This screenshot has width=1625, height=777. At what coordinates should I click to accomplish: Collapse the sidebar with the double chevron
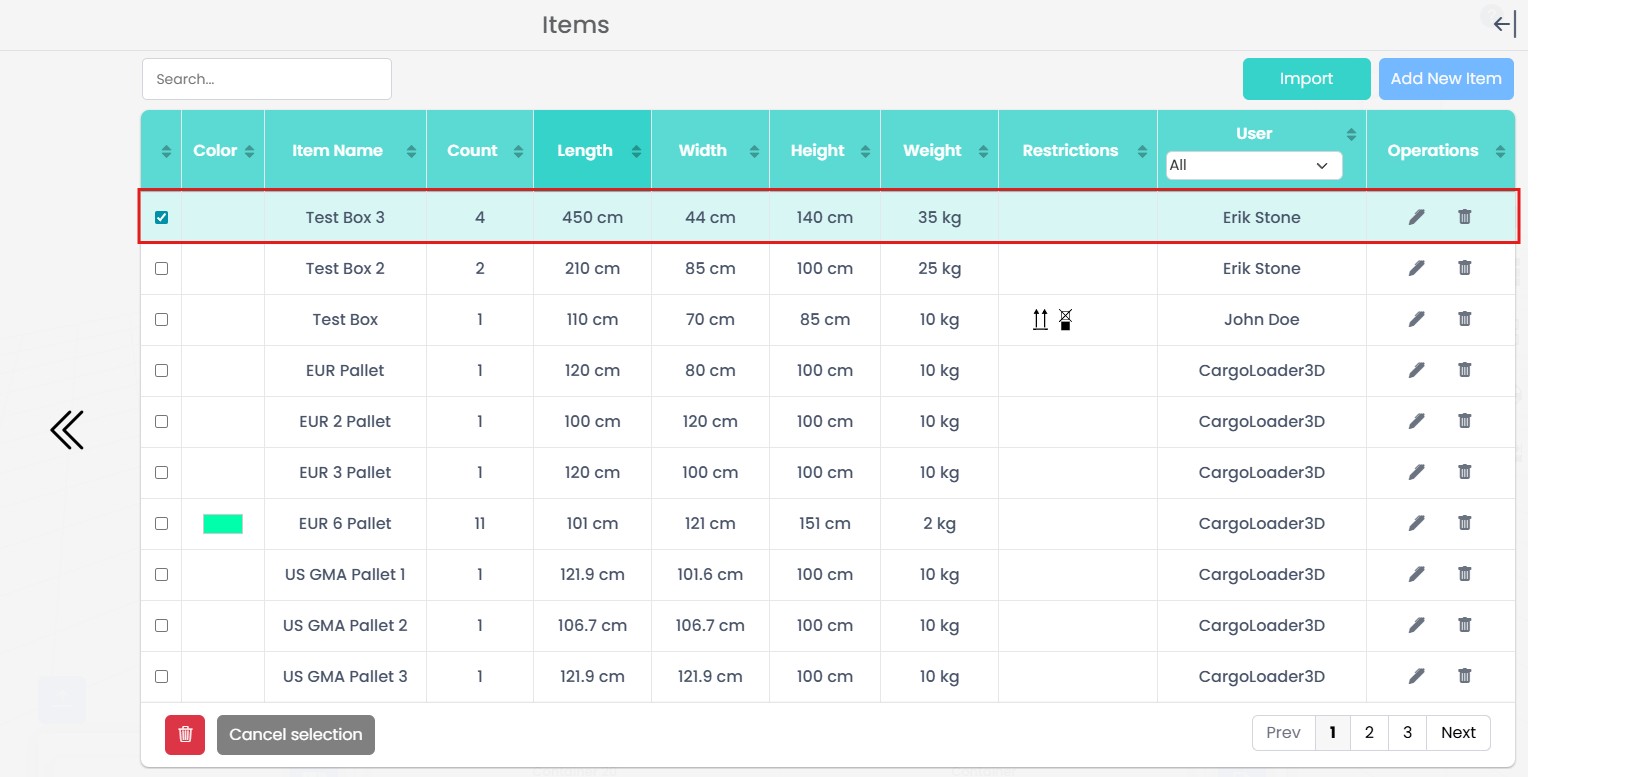(x=67, y=430)
